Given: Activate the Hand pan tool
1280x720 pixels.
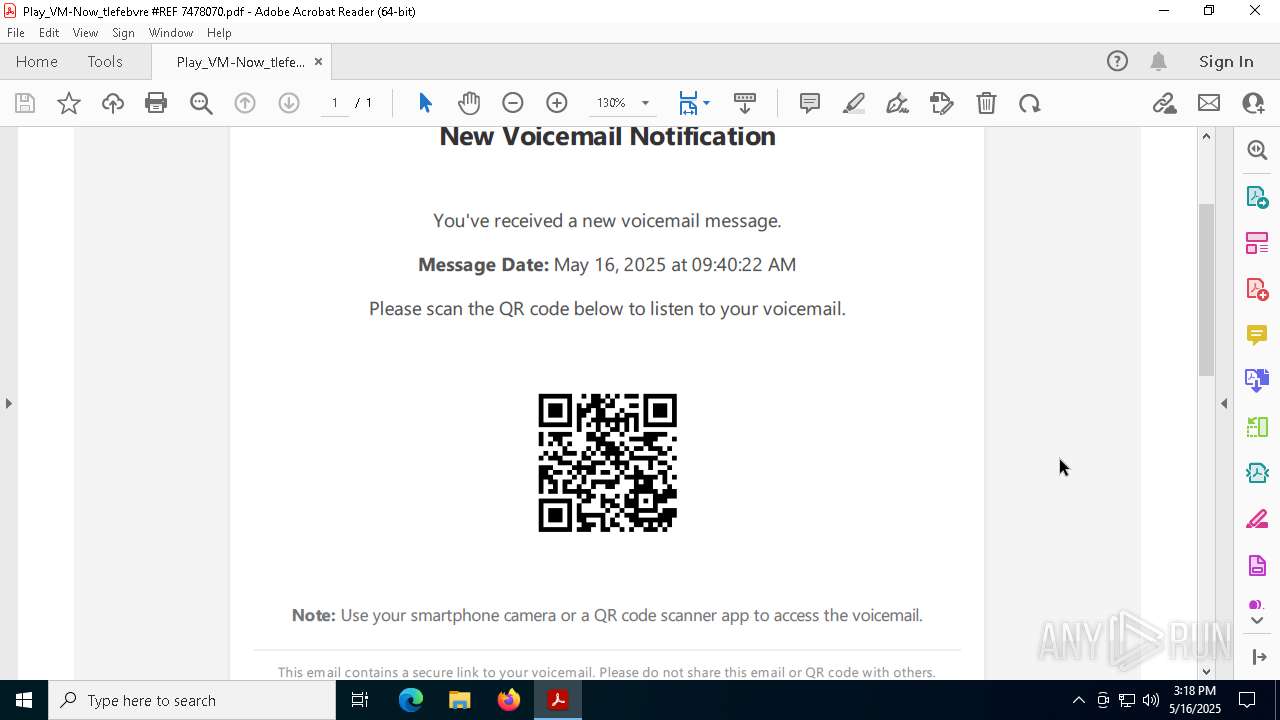Looking at the screenshot, I should coord(469,103).
